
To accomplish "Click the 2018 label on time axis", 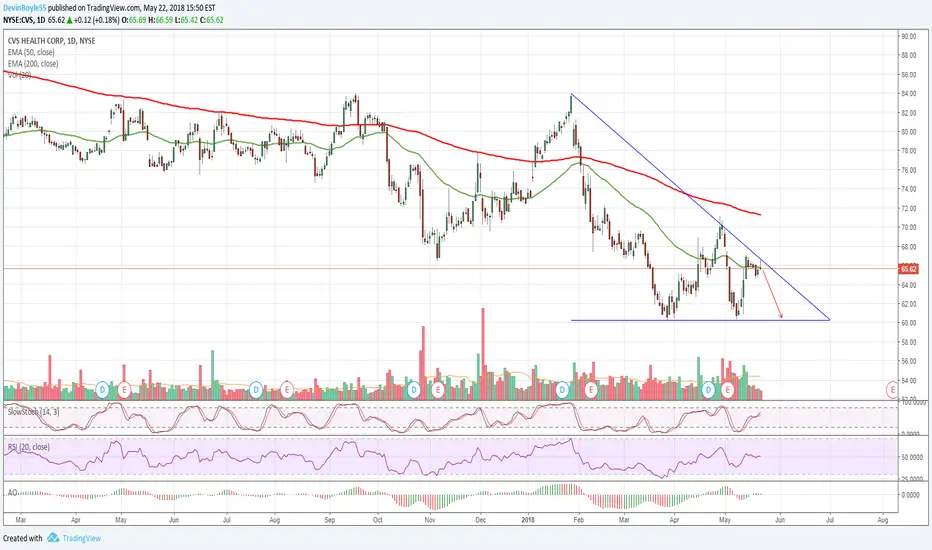I will 528,520.
